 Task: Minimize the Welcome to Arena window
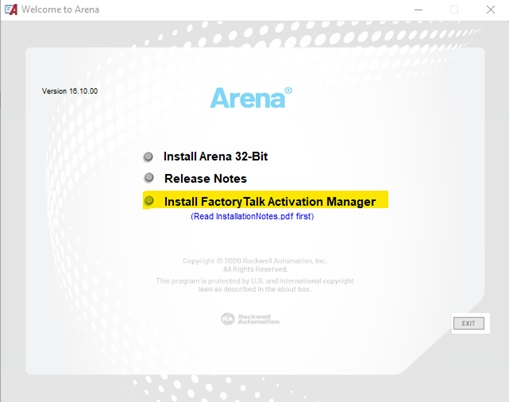418,10
